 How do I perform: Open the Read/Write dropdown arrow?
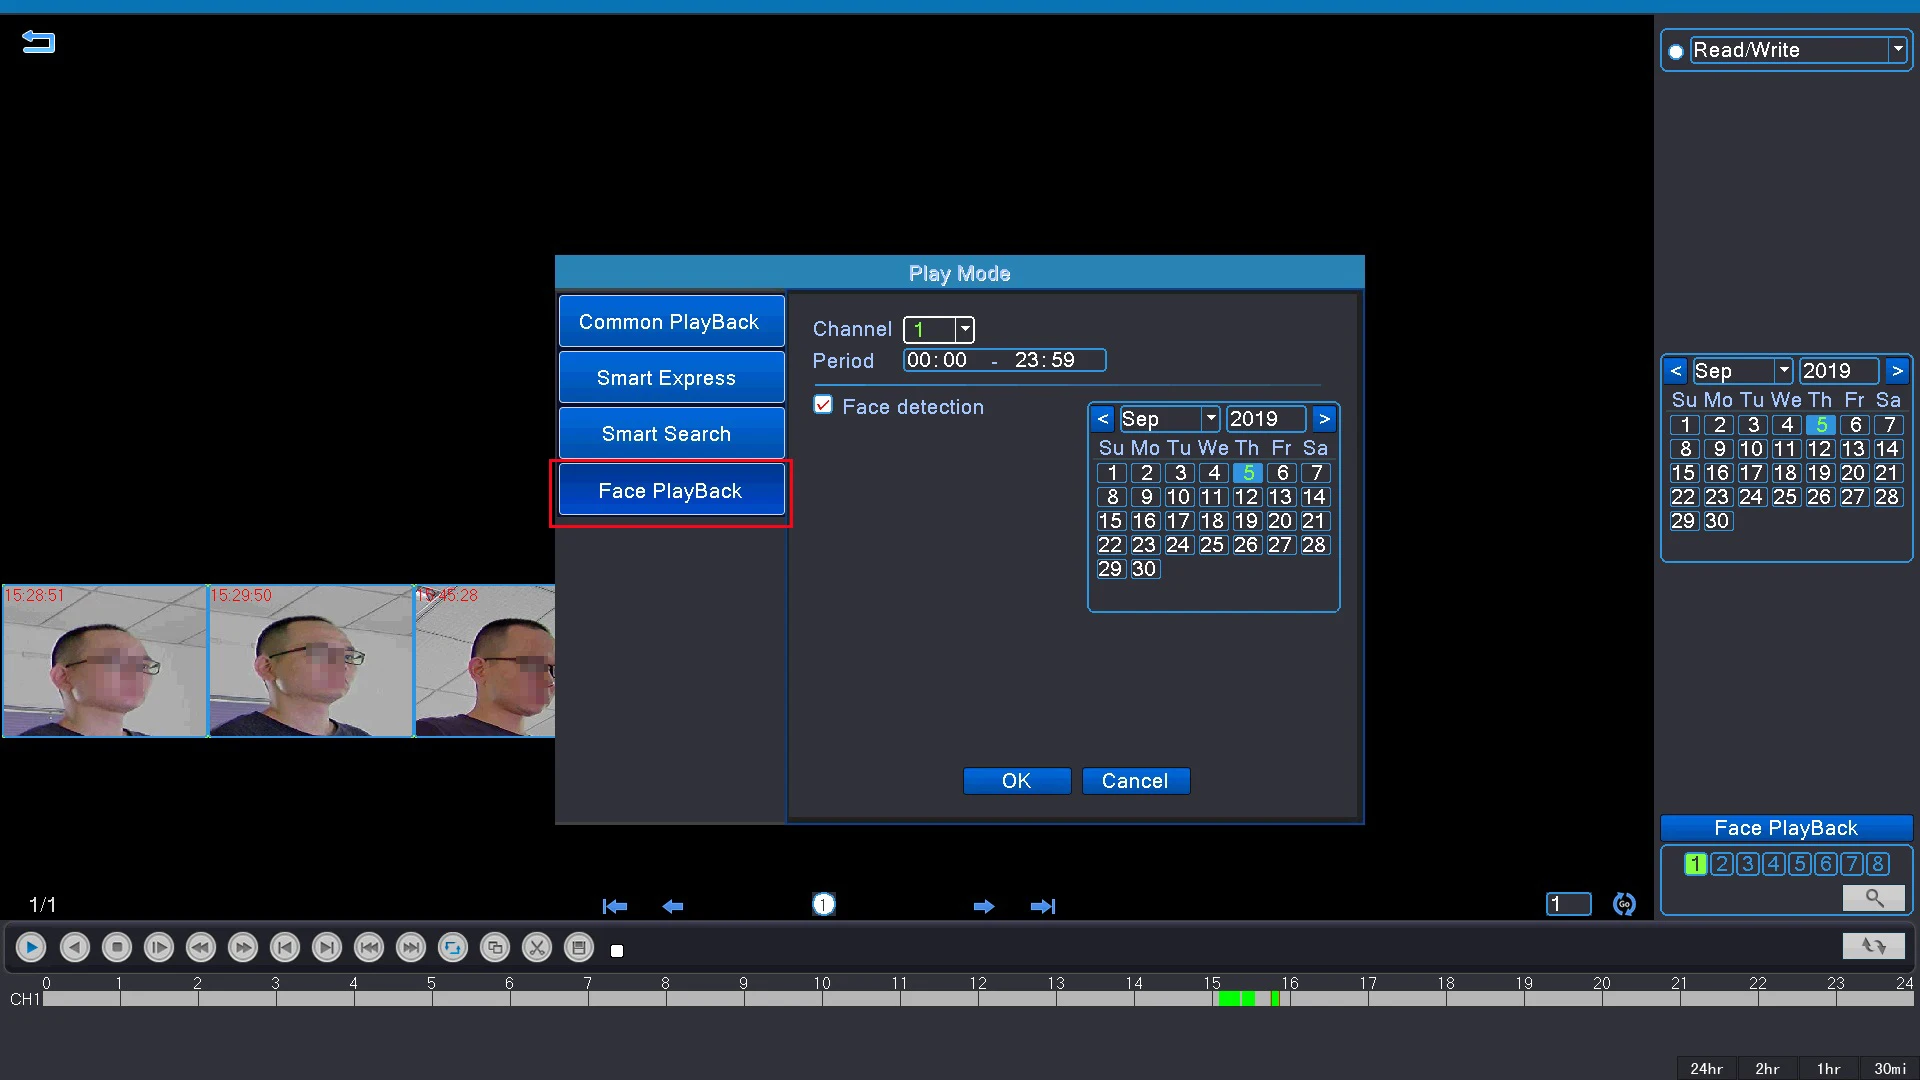pyautogui.click(x=1897, y=49)
